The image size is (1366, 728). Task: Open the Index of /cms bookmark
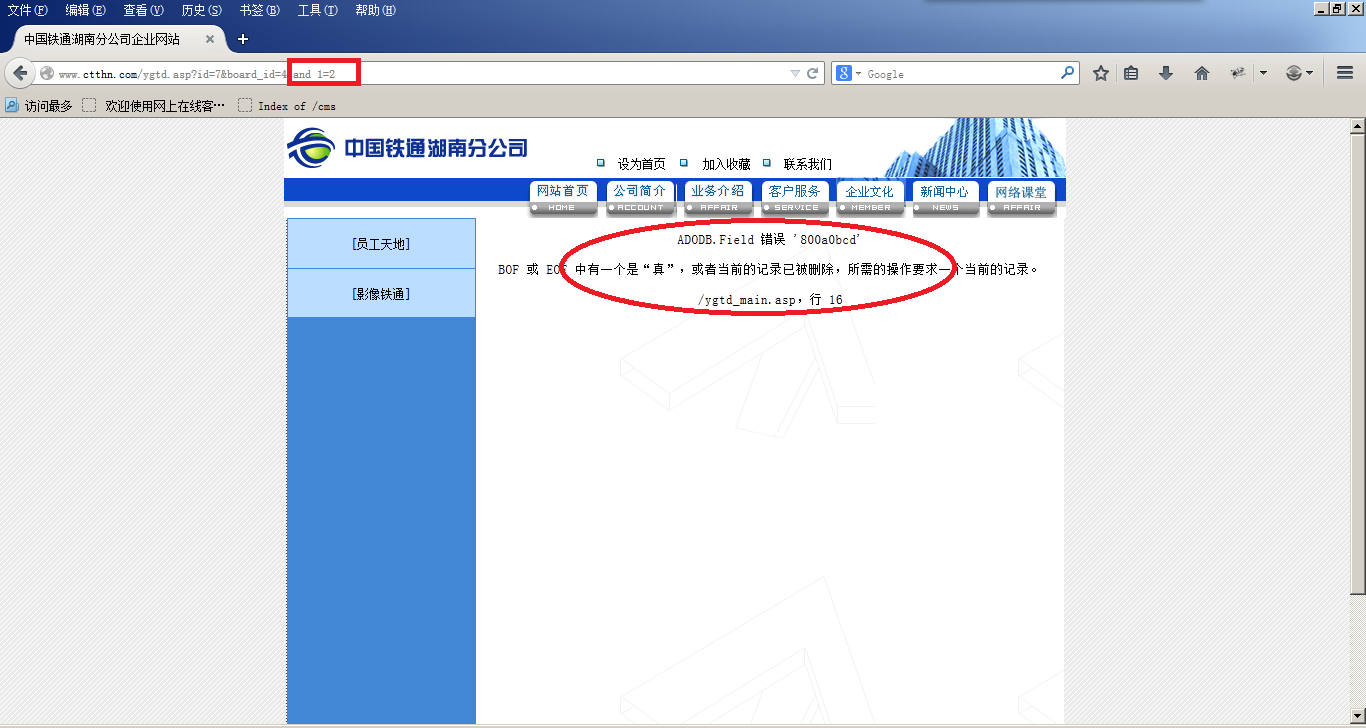click(x=287, y=105)
